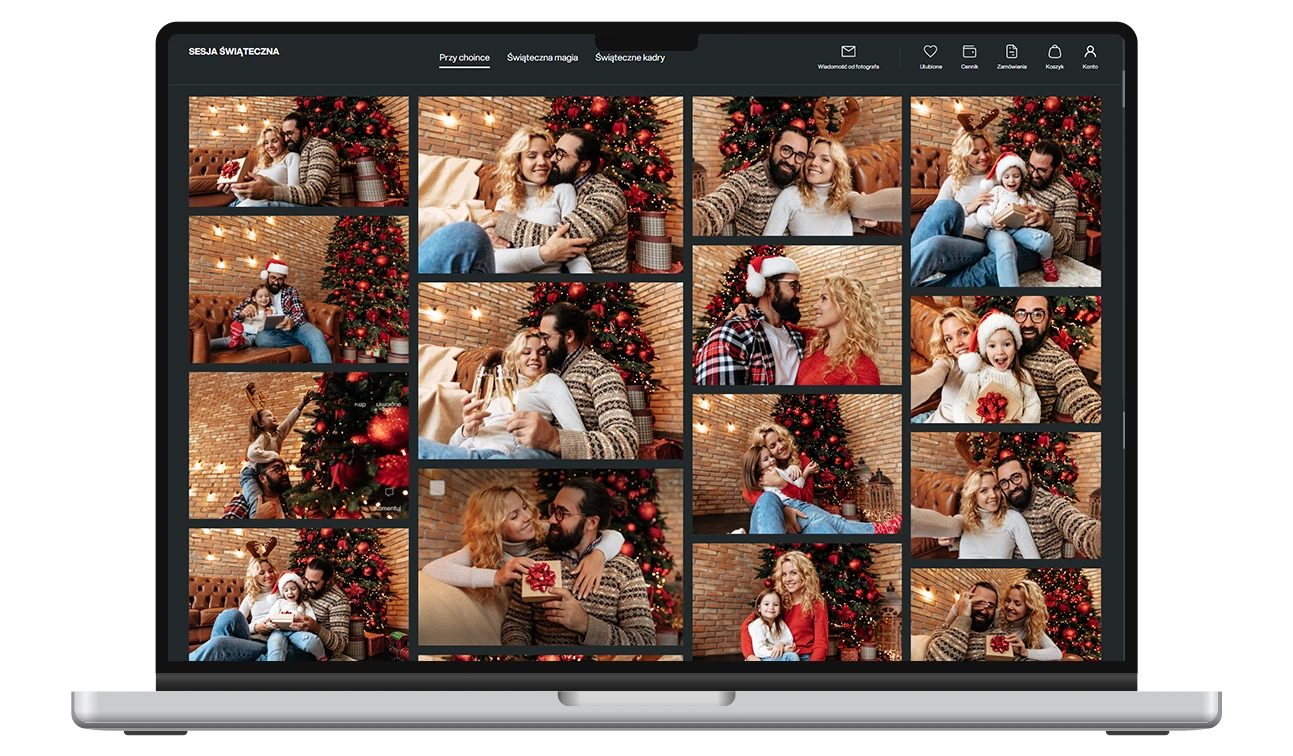Open the Koszyk shopping cart icon
Viewport: 1293px width, 756px height.
pyautogui.click(x=1054, y=52)
